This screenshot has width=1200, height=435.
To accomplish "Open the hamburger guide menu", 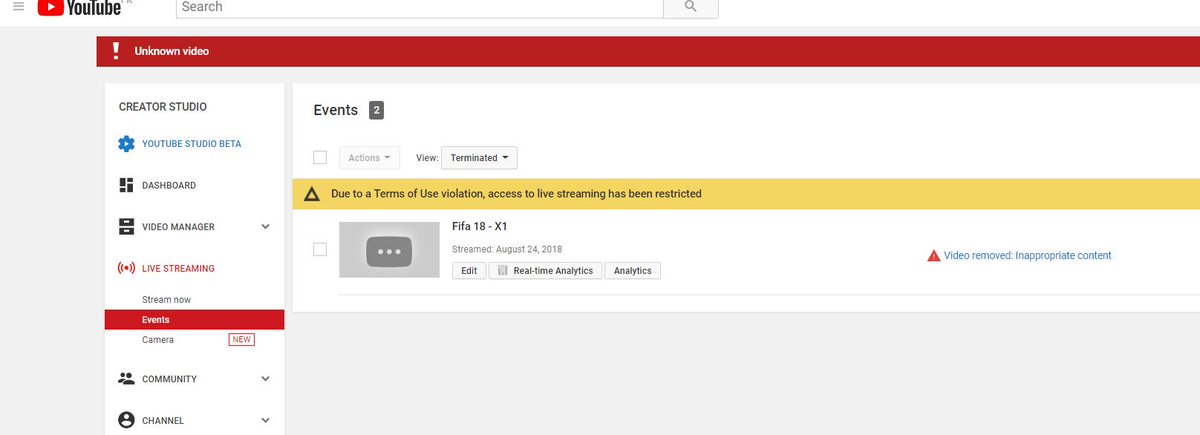I will [x=19, y=6].
